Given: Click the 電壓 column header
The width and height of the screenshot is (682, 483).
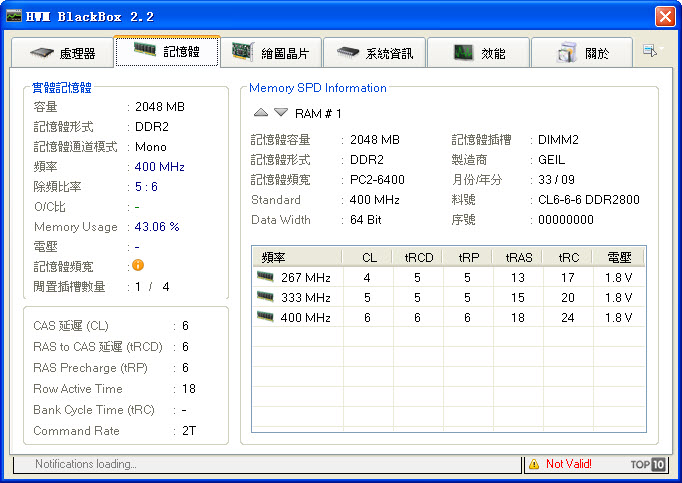Looking at the screenshot, I should pos(619,257).
